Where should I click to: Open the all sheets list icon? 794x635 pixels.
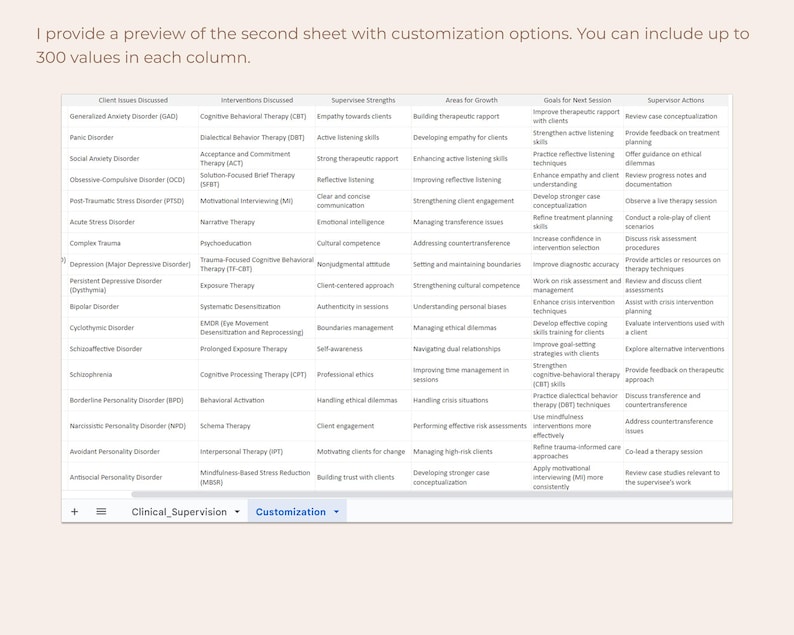(x=101, y=511)
